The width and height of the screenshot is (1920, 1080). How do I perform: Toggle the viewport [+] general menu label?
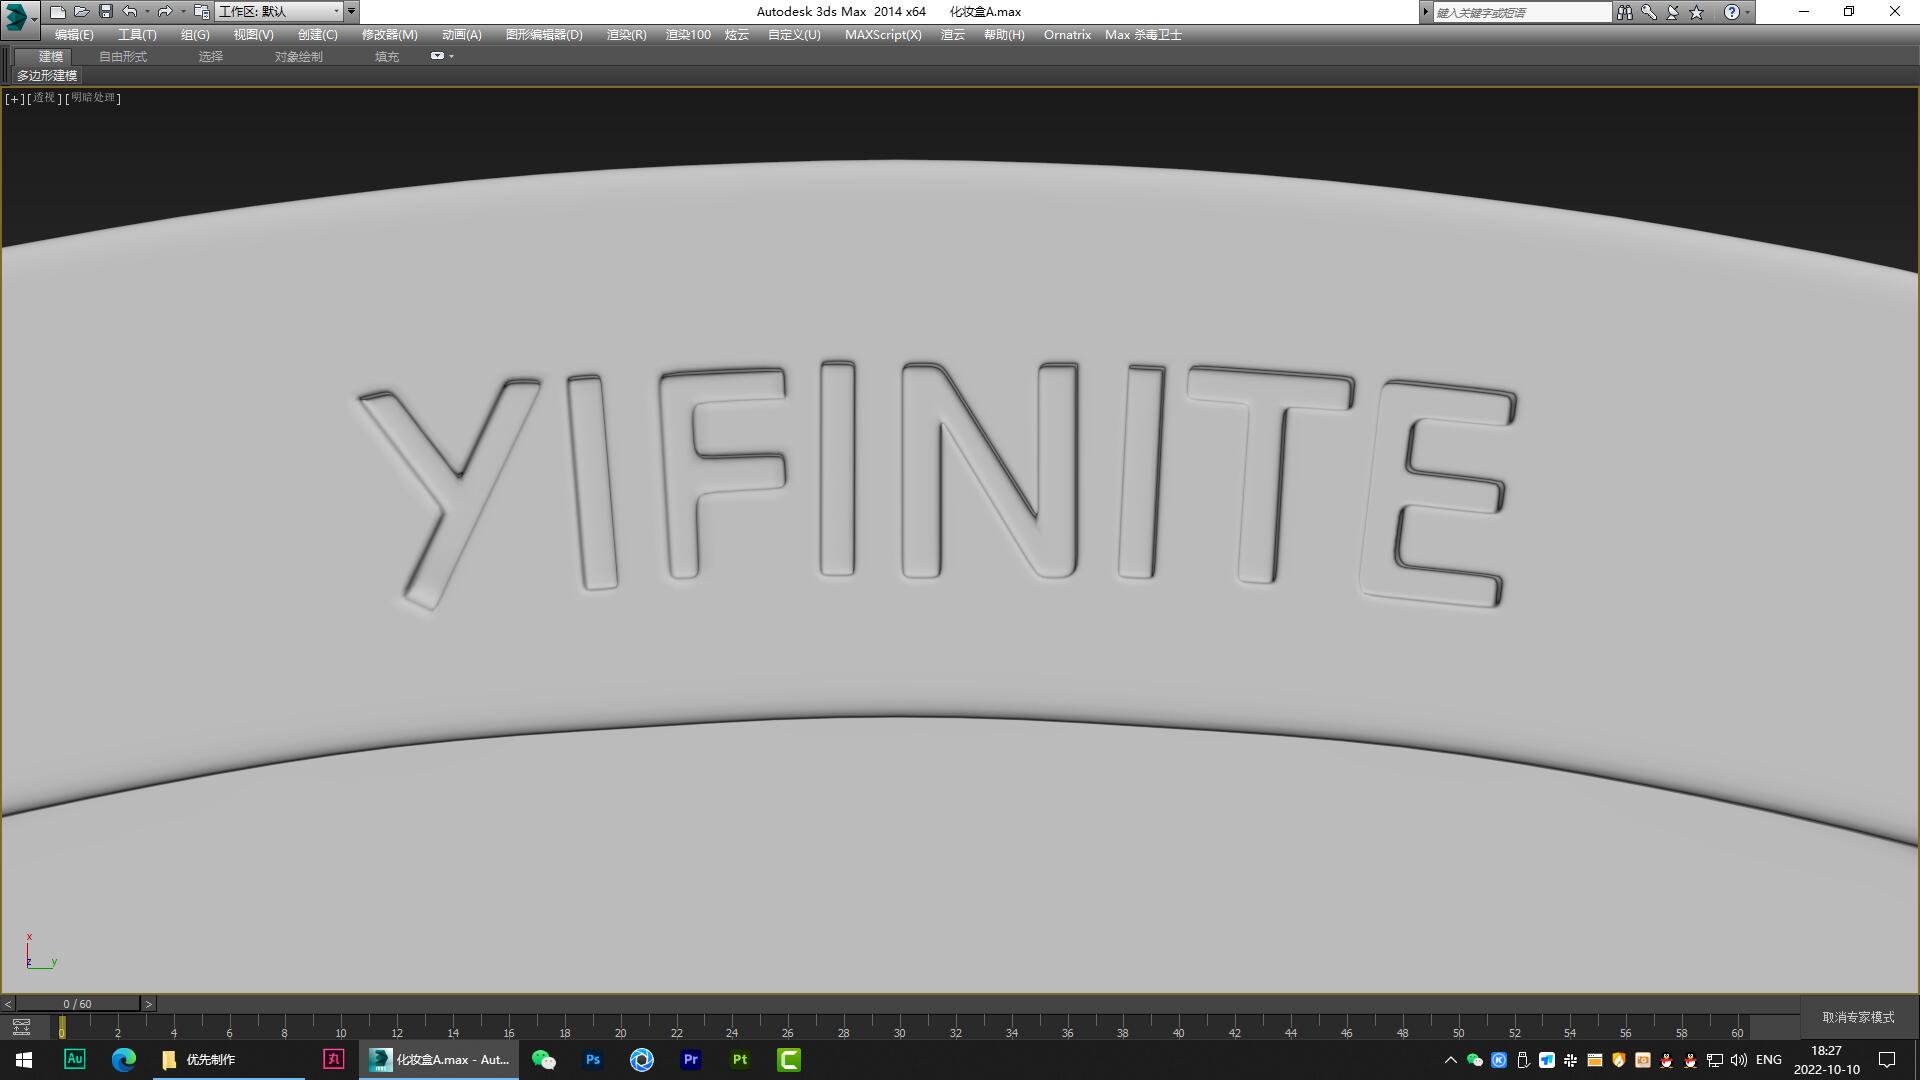coord(14,98)
